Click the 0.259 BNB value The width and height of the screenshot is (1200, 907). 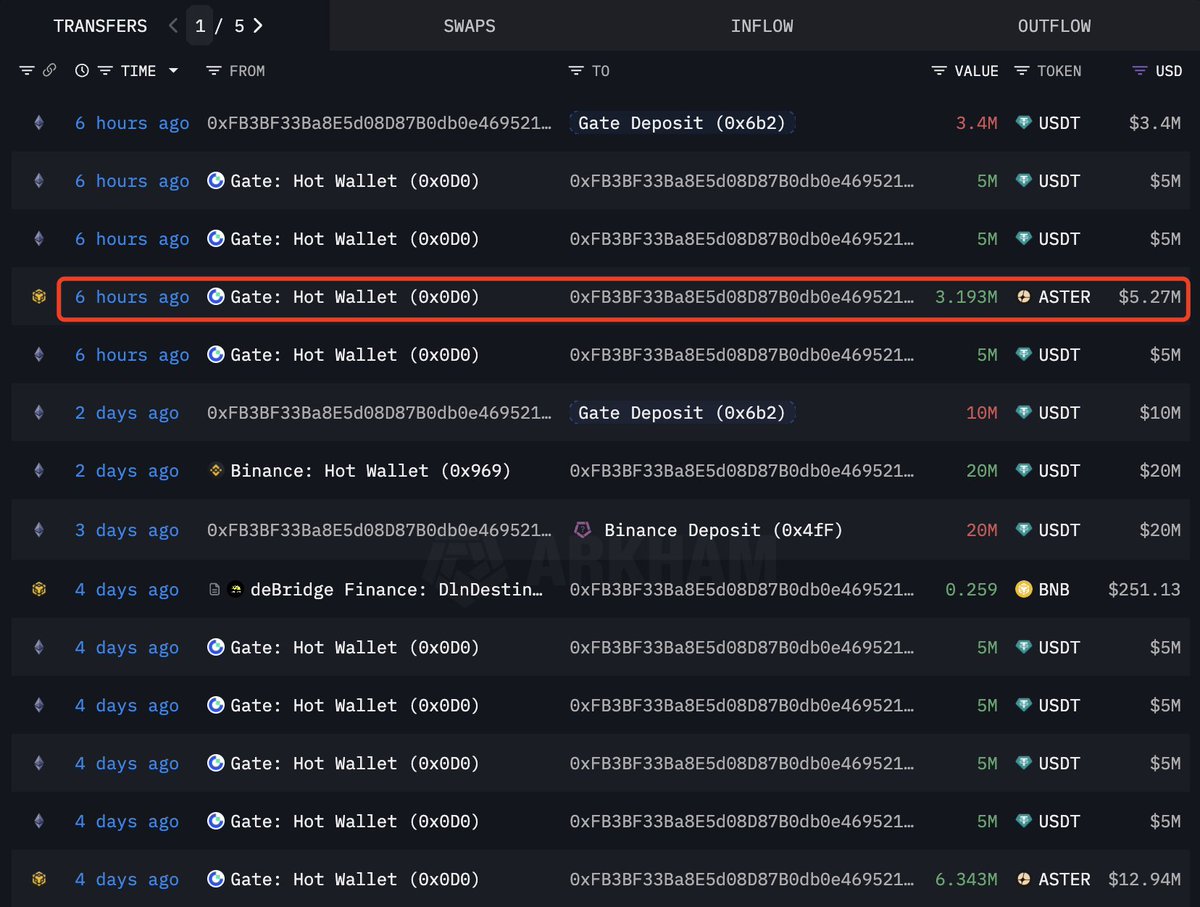tap(972, 589)
